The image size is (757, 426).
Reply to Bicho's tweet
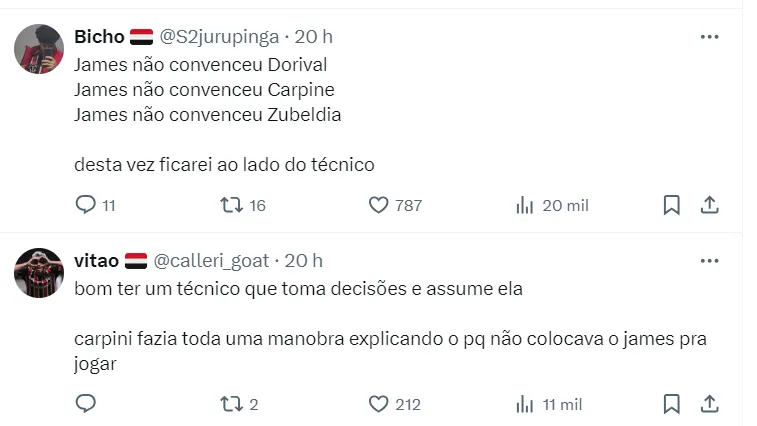[86, 205]
